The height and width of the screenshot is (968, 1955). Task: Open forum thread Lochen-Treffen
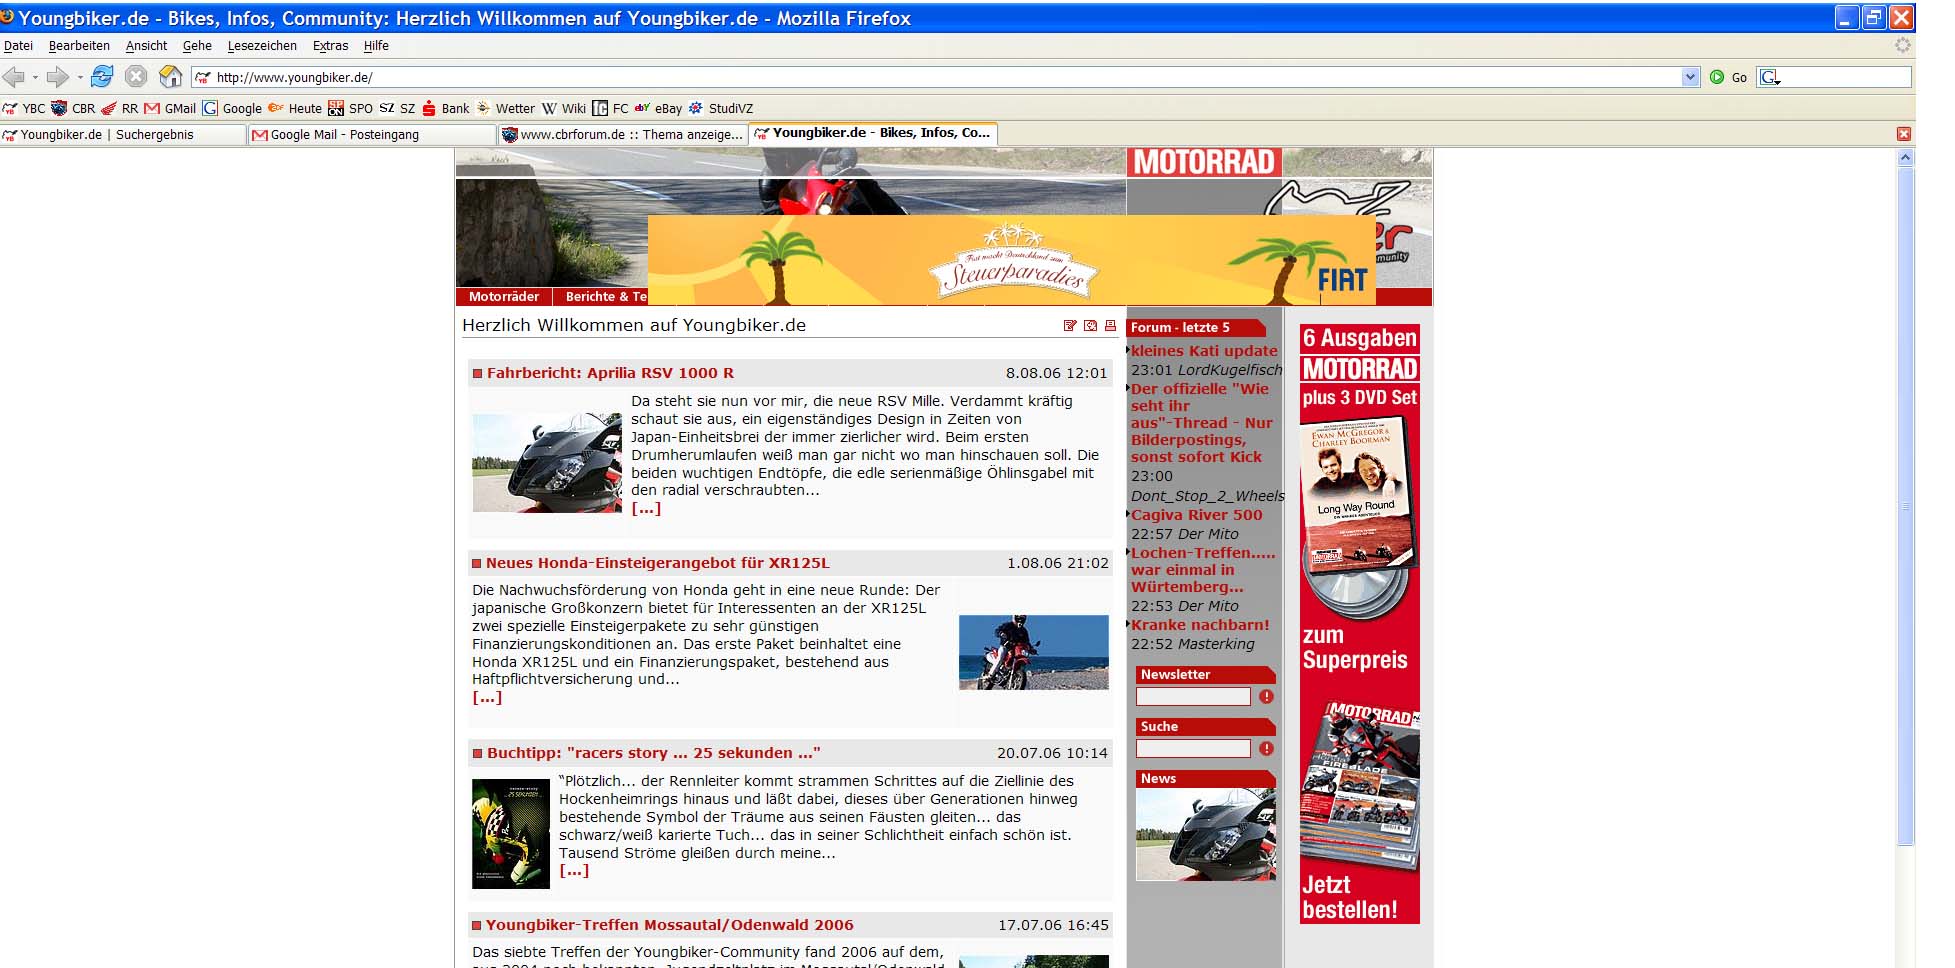pos(1203,570)
